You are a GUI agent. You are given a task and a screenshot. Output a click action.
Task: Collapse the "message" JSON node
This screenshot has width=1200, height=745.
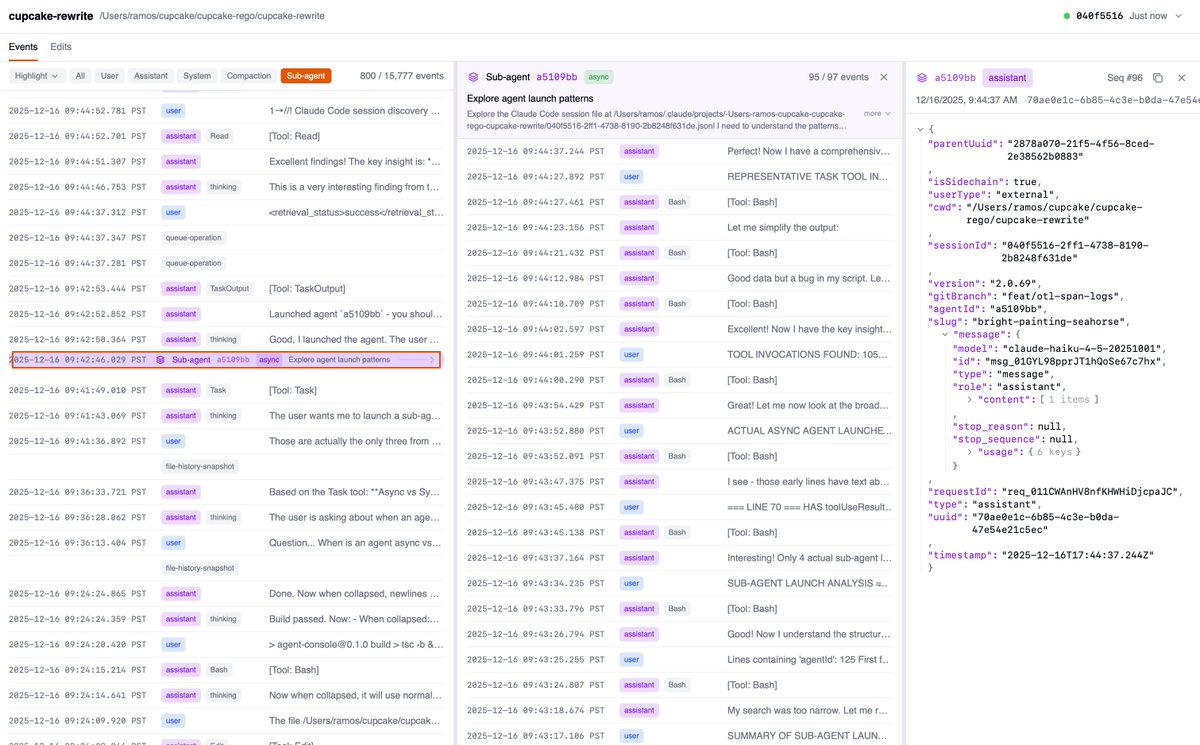(947, 335)
